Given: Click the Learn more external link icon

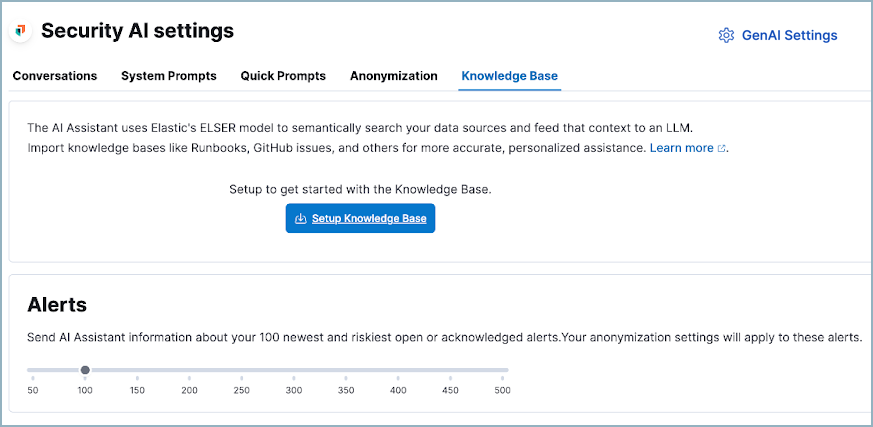Looking at the screenshot, I should [x=722, y=148].
